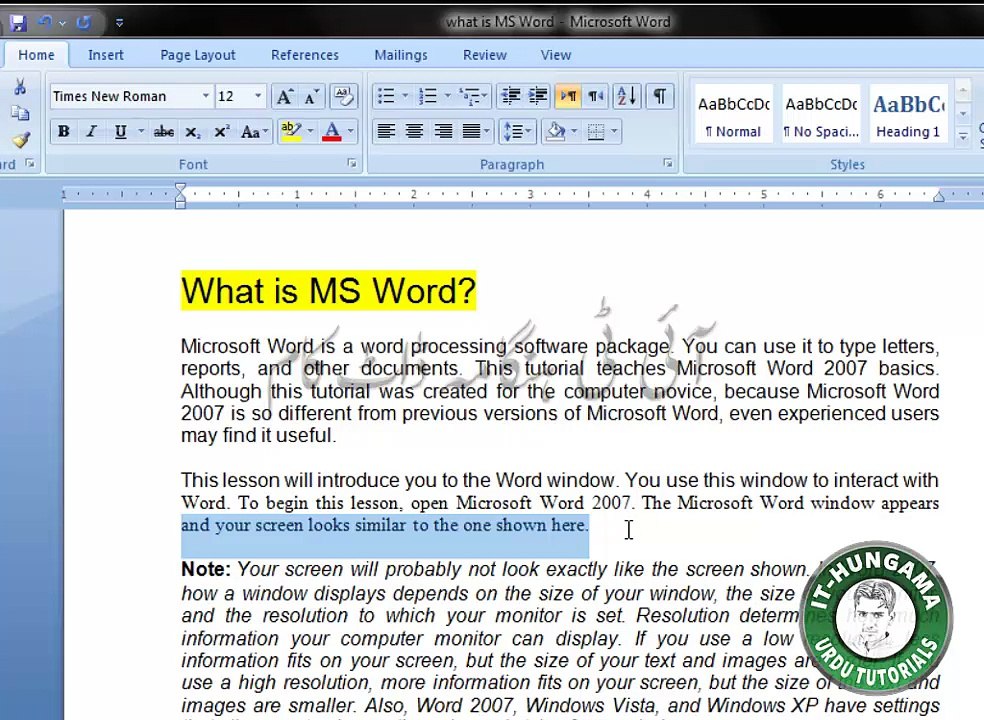Click the Borders icon
This screenshot has width=984, height=720.
pyautogui.click(x=596, y=131)
